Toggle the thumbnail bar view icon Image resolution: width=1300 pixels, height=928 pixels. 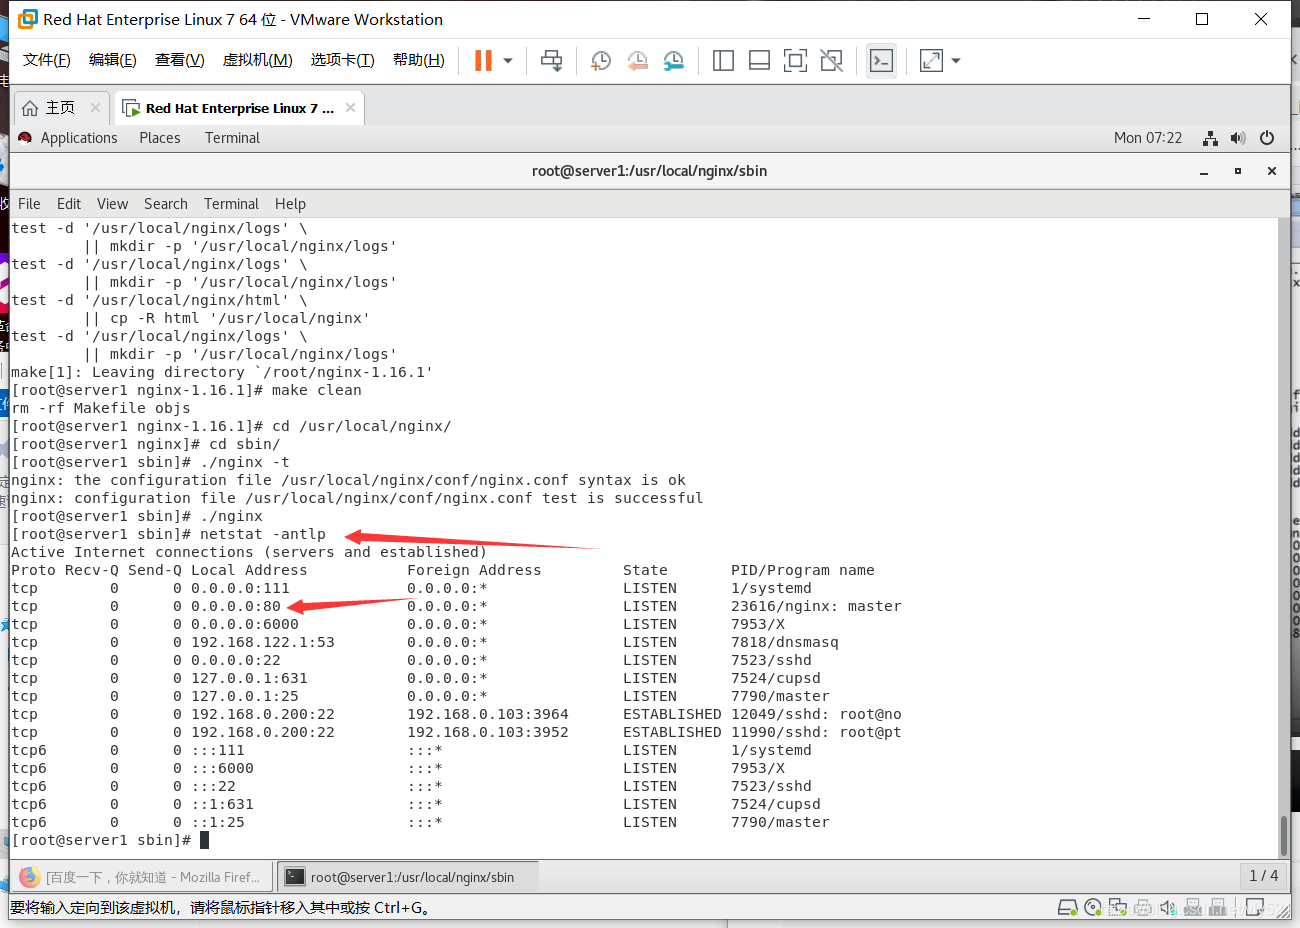[x=759, y=61]
